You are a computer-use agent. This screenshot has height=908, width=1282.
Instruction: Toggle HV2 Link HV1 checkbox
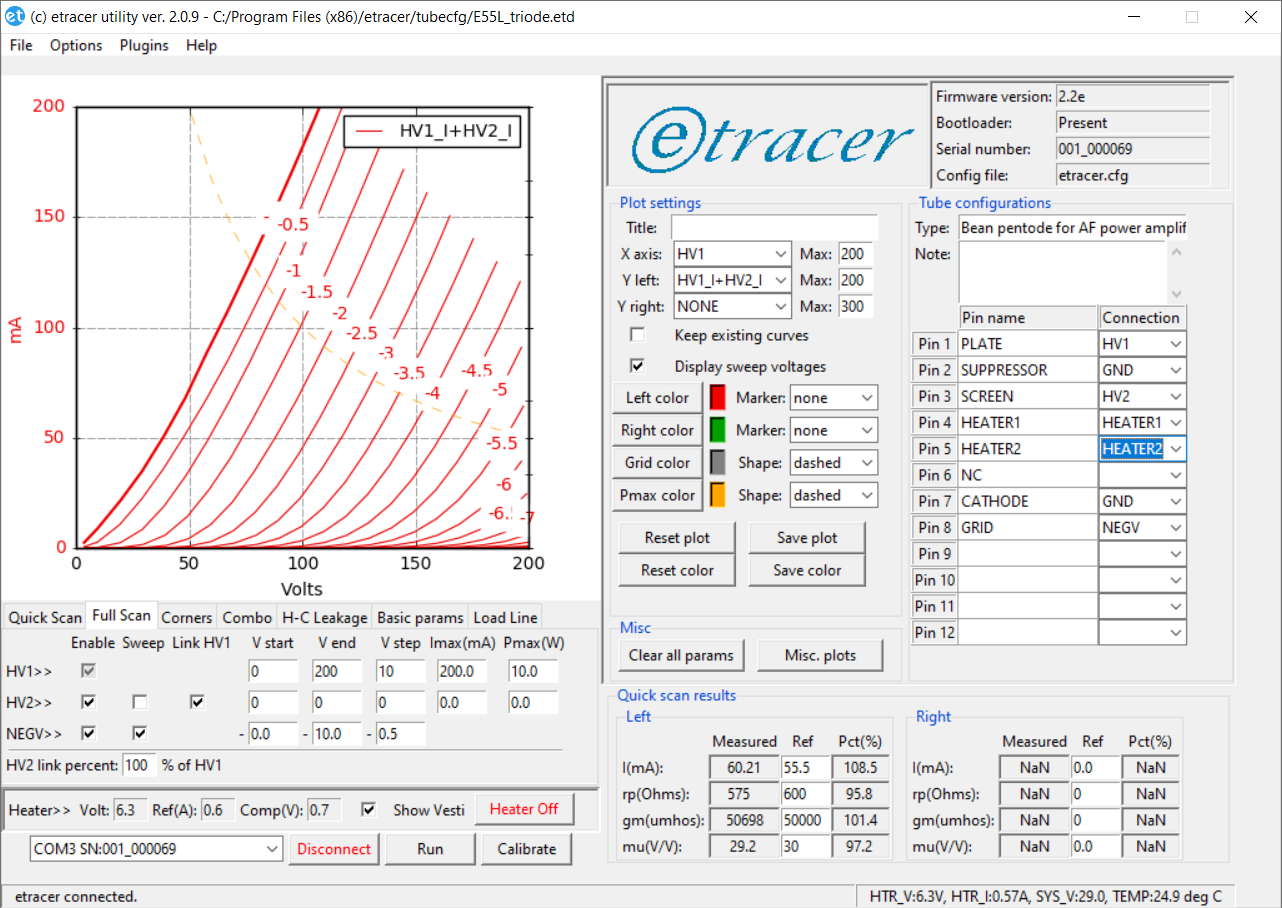(x=197, y=702)
